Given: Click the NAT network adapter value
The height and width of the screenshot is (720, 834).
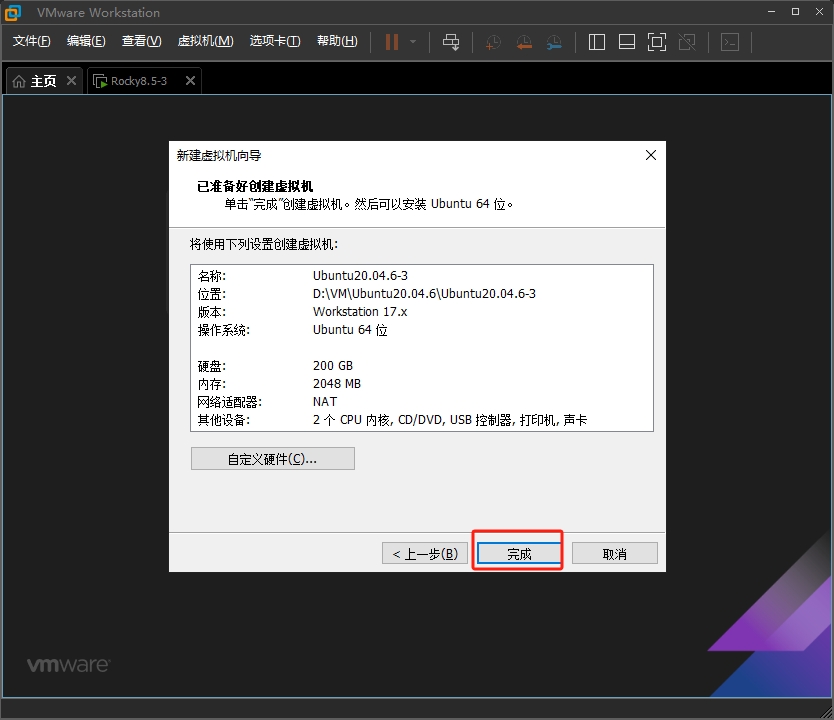Looking at the screenshot, I should point(325,402).
